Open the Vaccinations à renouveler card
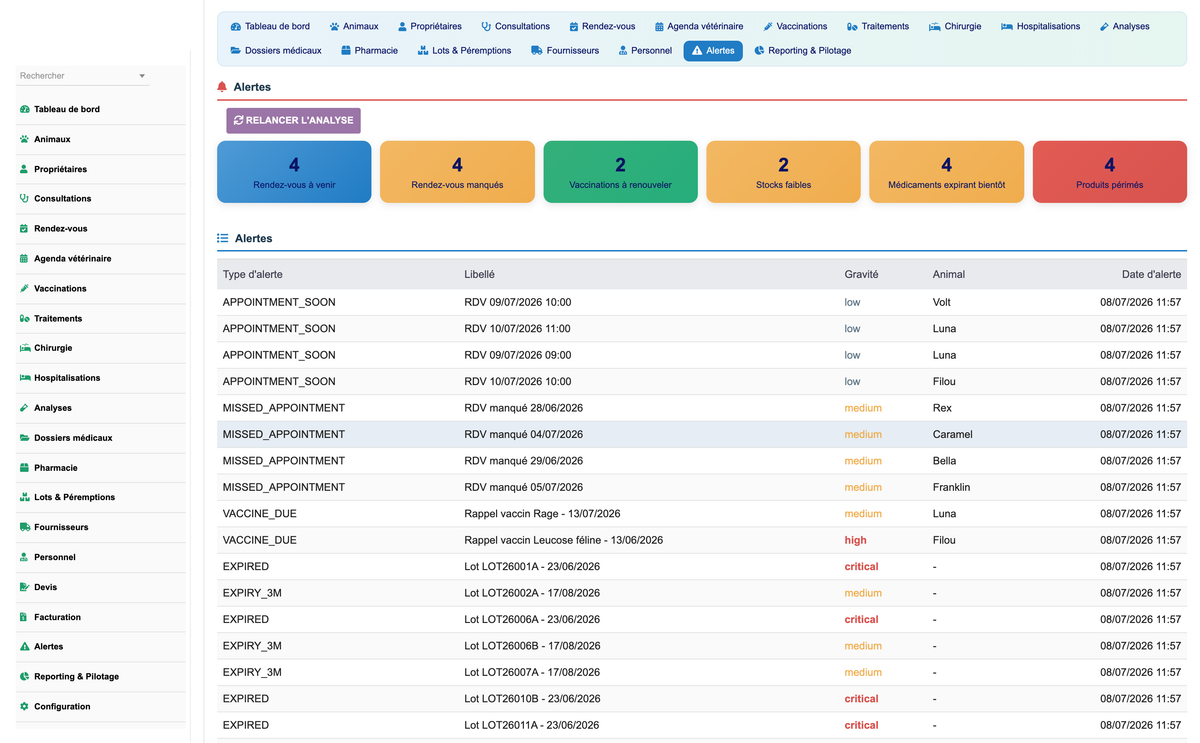The width and height of the screenshot is (1200, 743). click(620, 172)
